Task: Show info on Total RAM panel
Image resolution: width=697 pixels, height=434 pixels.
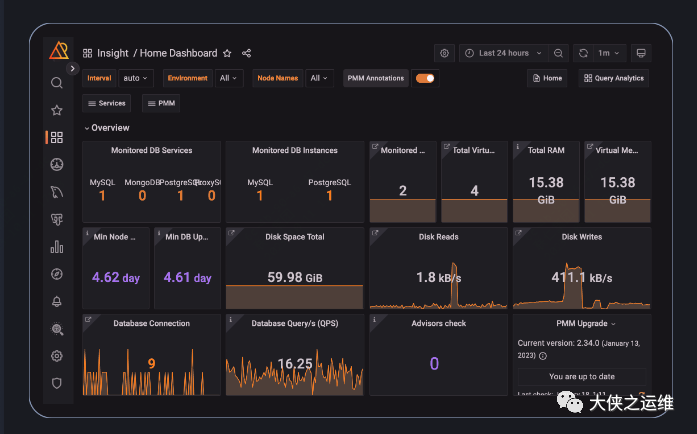Action: tap(517, 146)
